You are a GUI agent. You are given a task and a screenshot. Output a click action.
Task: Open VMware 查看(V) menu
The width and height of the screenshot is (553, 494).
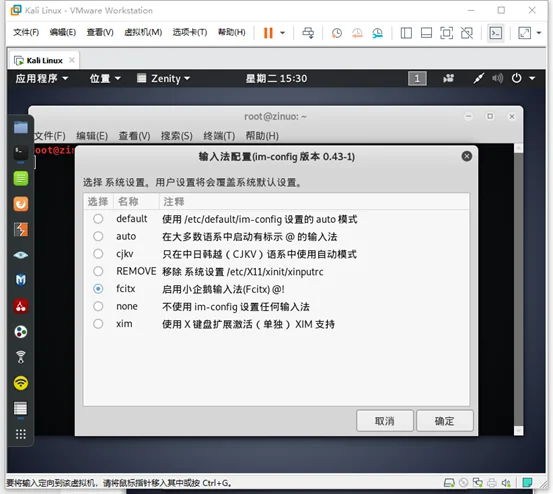[100, 32]
